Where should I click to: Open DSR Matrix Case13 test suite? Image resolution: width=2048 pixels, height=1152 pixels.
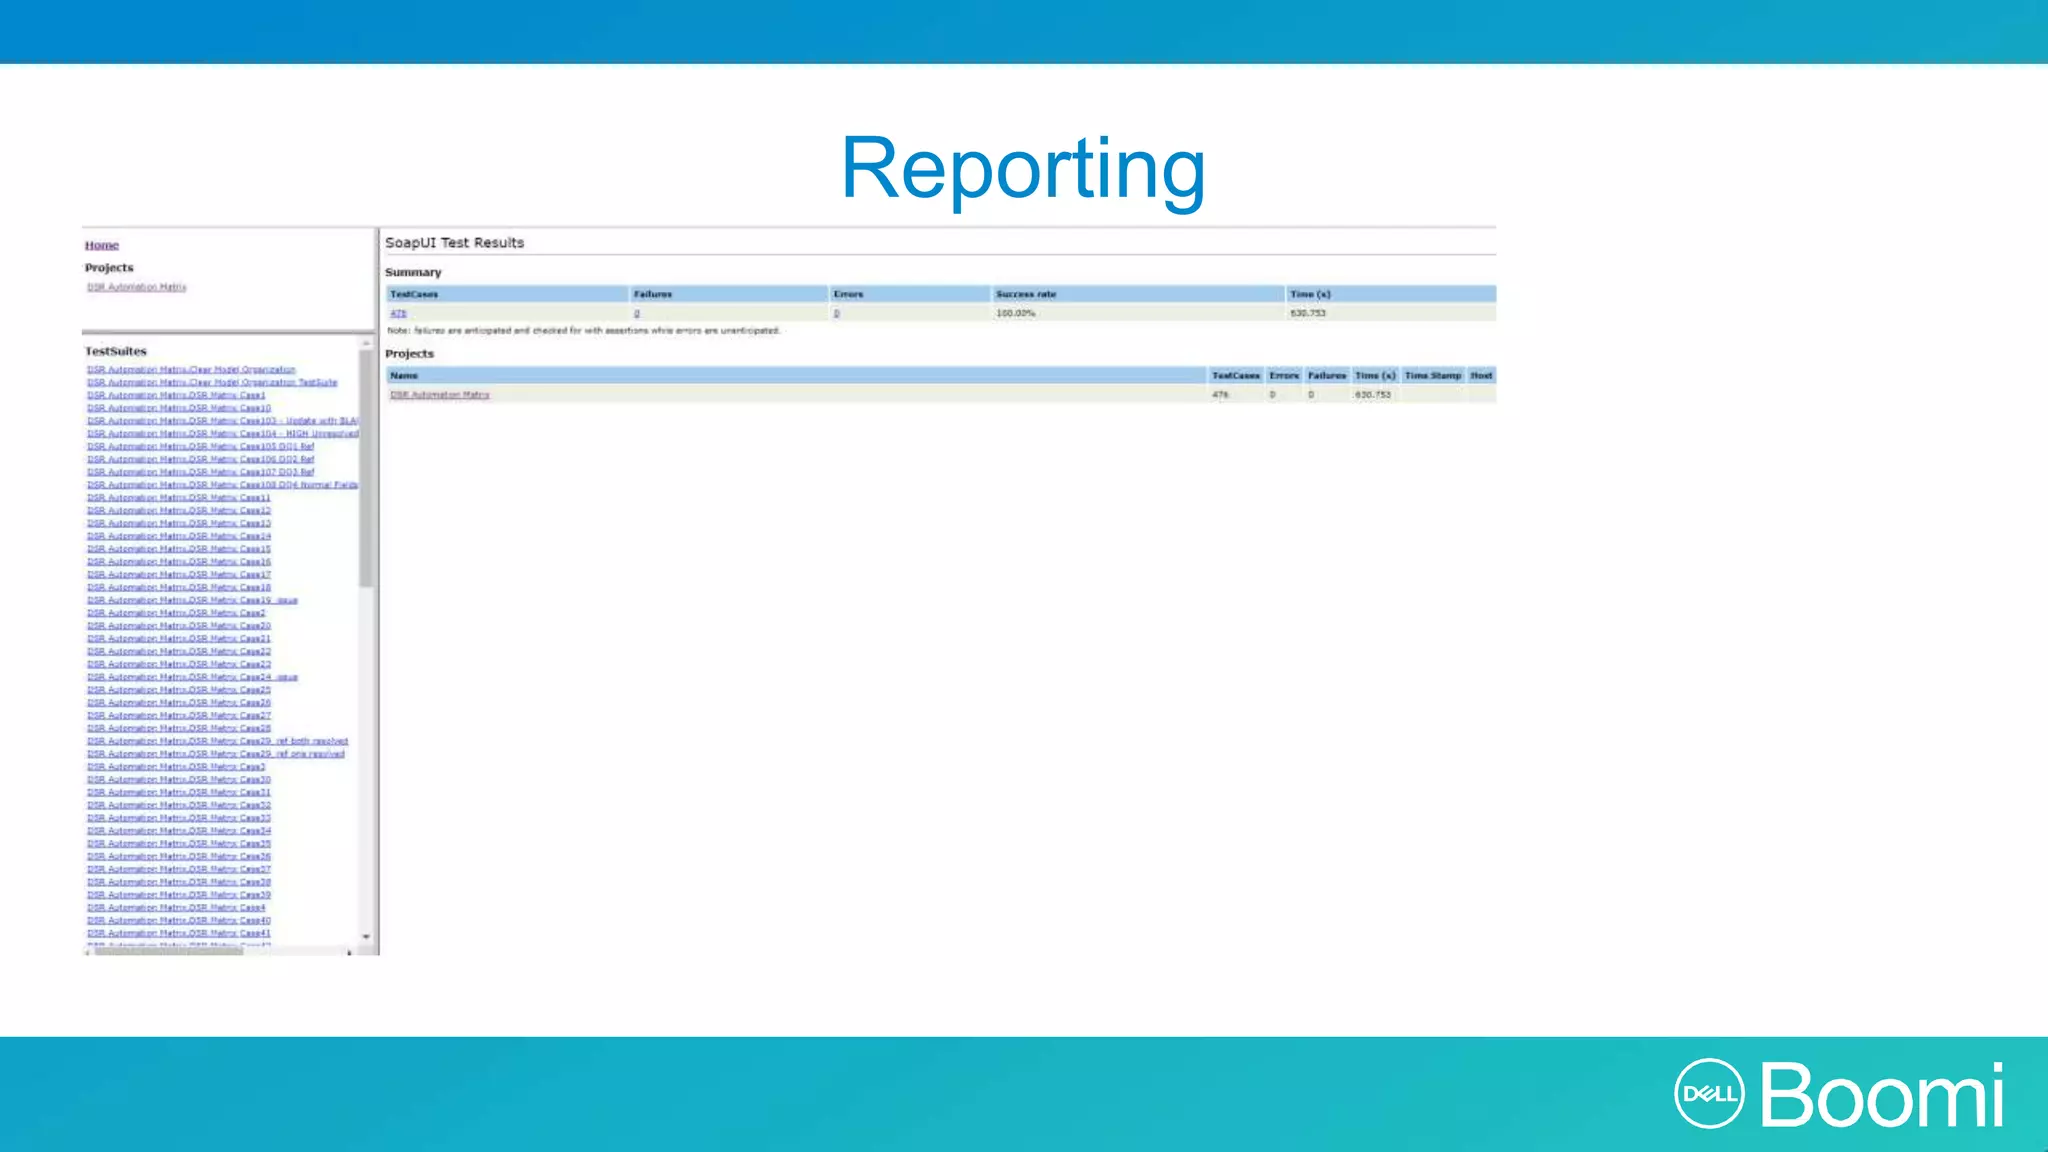click(178, 523)
